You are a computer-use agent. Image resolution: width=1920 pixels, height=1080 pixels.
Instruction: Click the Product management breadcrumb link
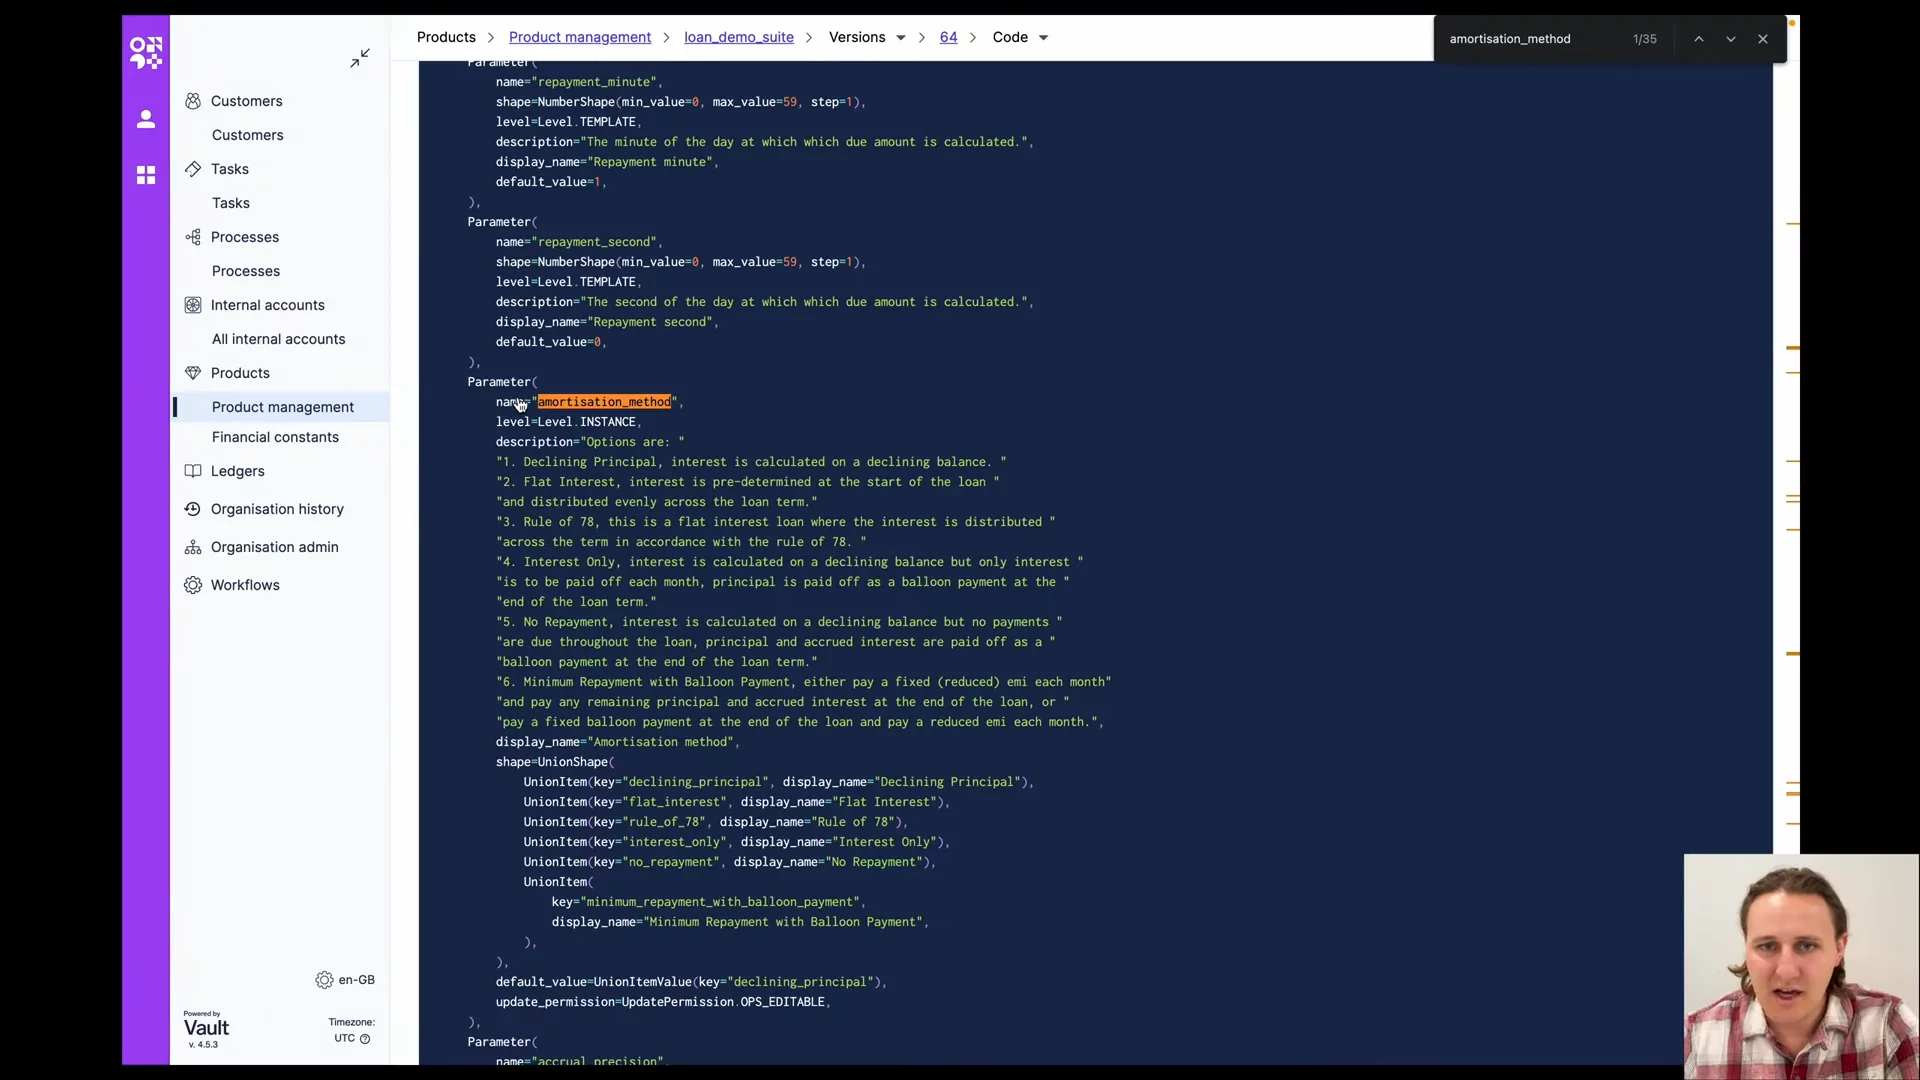point(579,37)
